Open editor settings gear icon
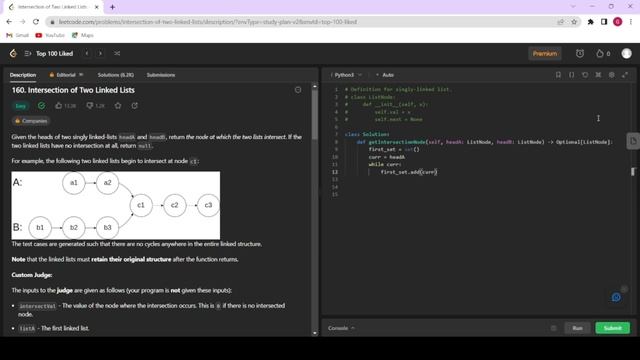 point(611,75)
